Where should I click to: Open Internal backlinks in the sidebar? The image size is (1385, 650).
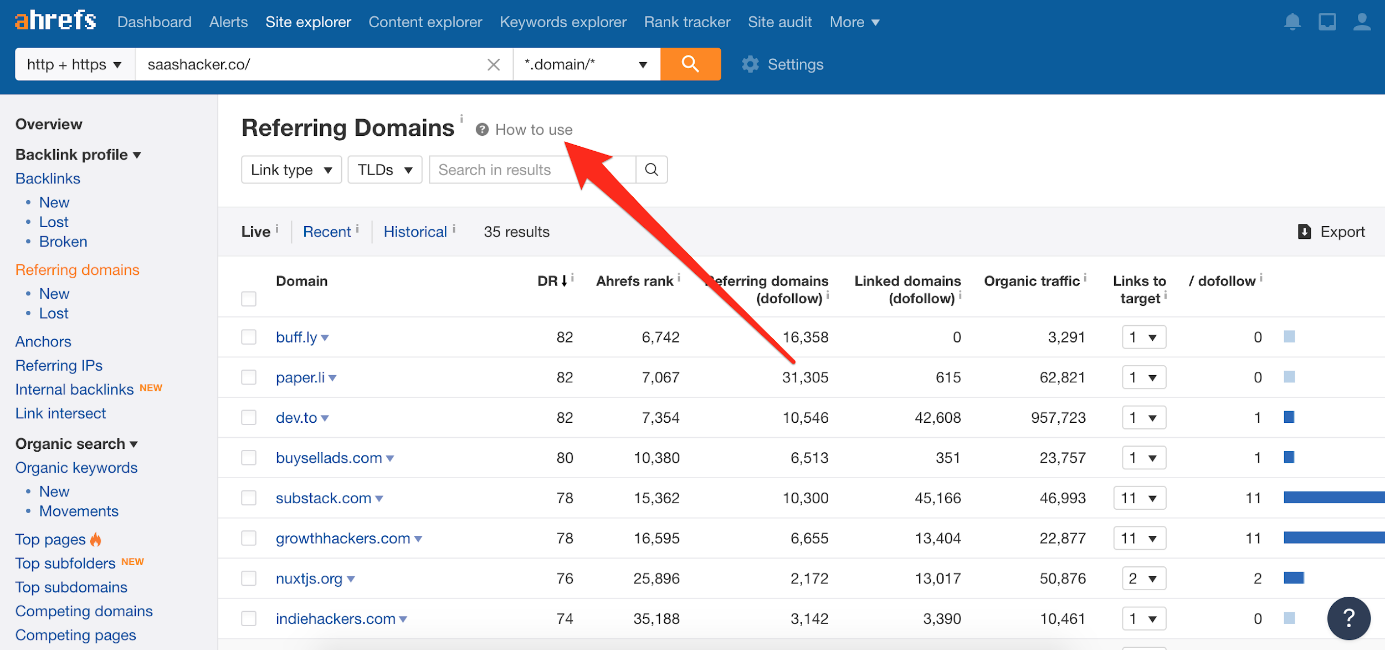point(74,390)
